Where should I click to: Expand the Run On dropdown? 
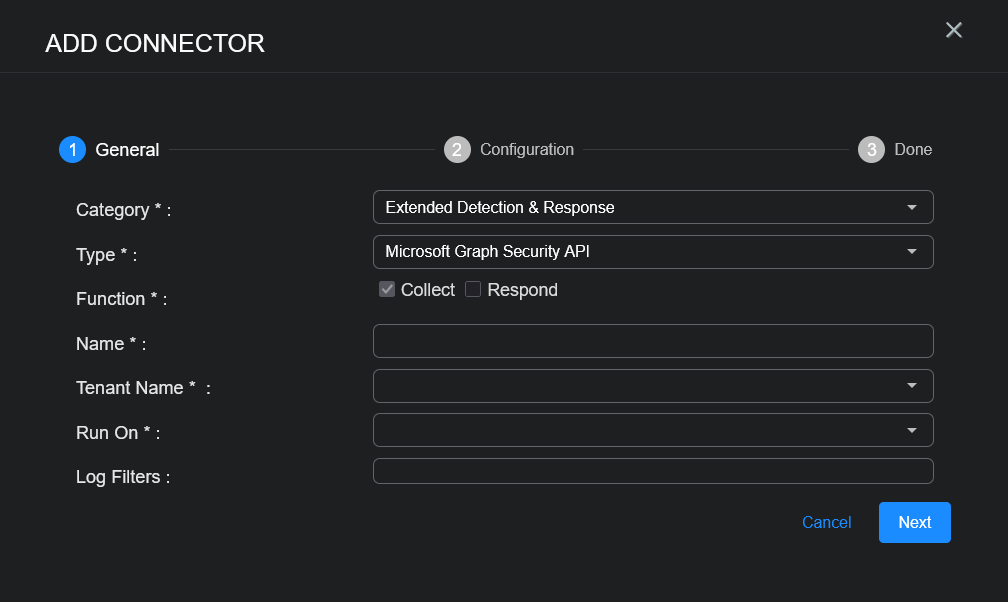652,431
